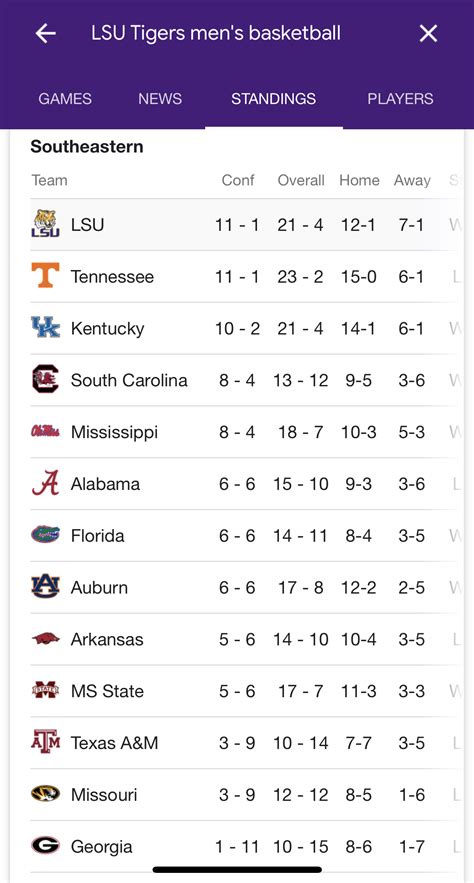Select the STANDINGS tab
The image size is (474, 883).
274,99
